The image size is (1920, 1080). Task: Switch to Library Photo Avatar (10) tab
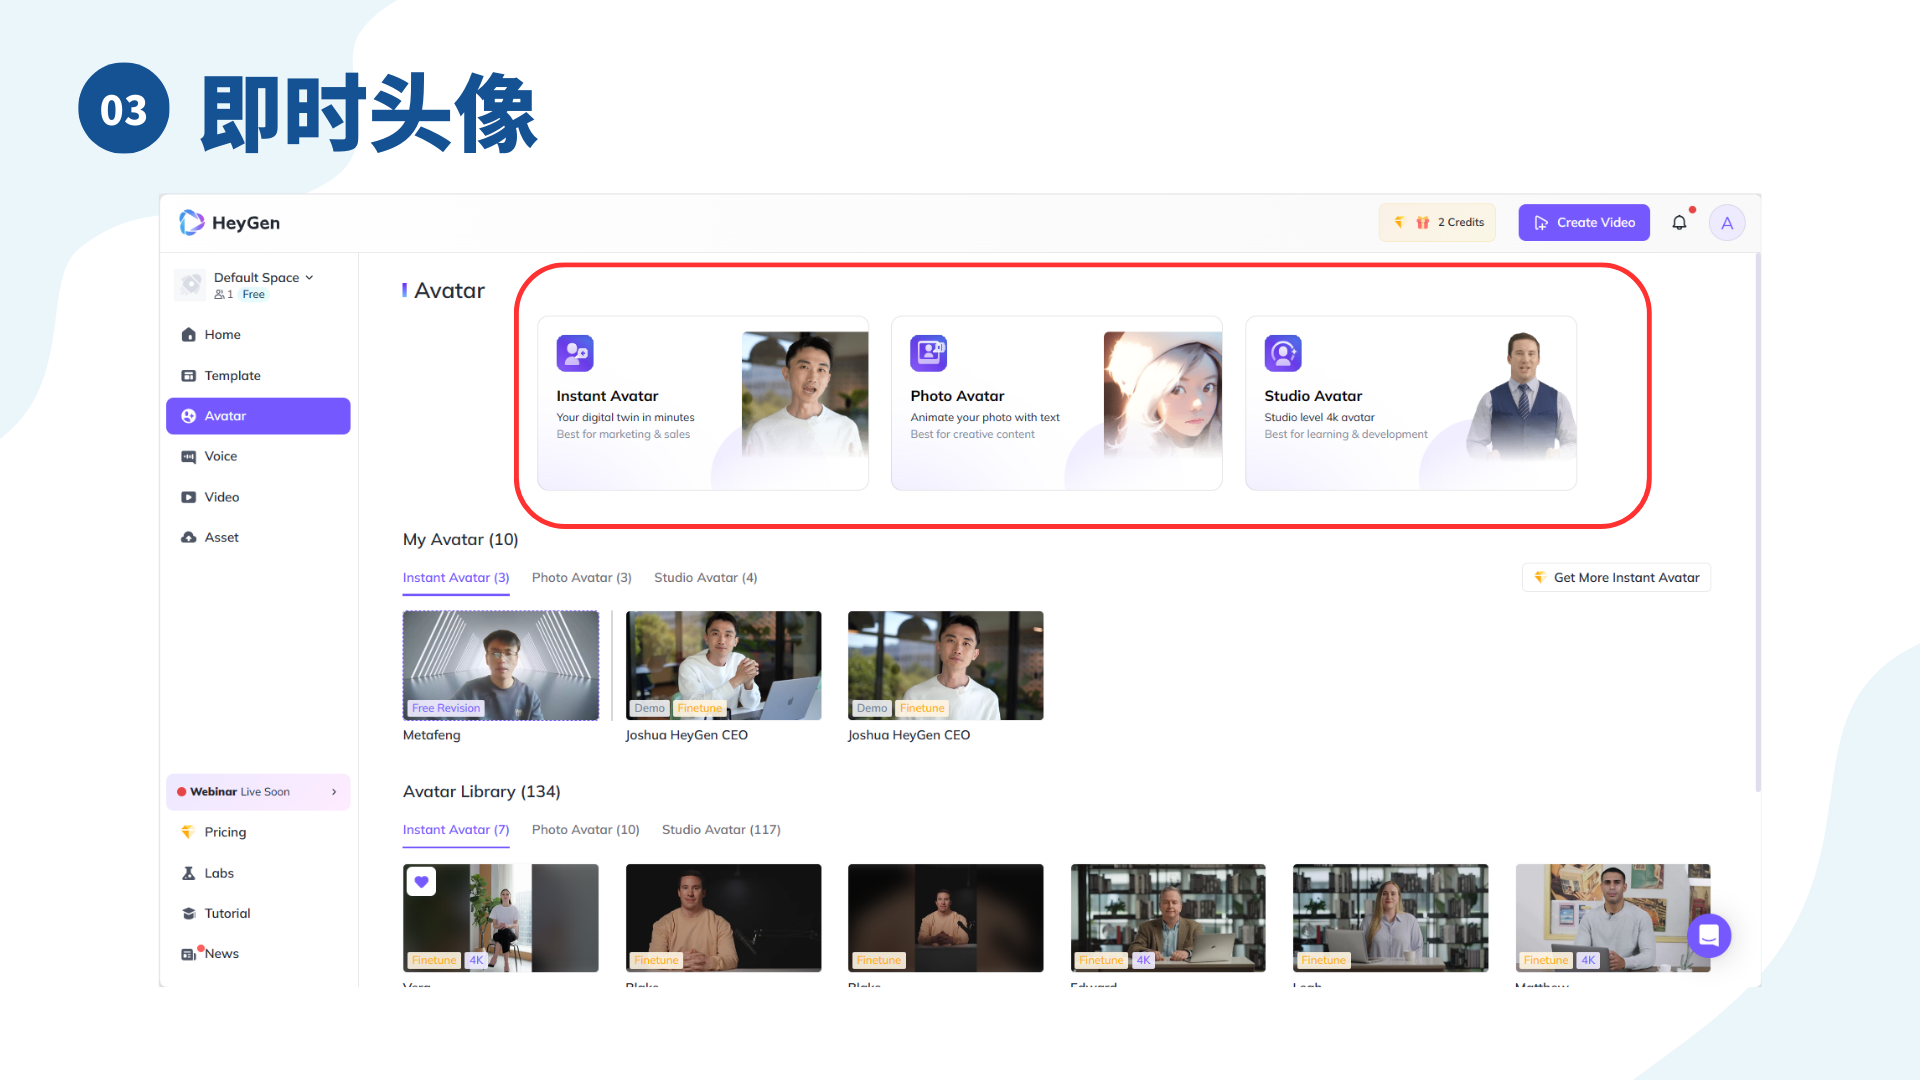point(586,830)
